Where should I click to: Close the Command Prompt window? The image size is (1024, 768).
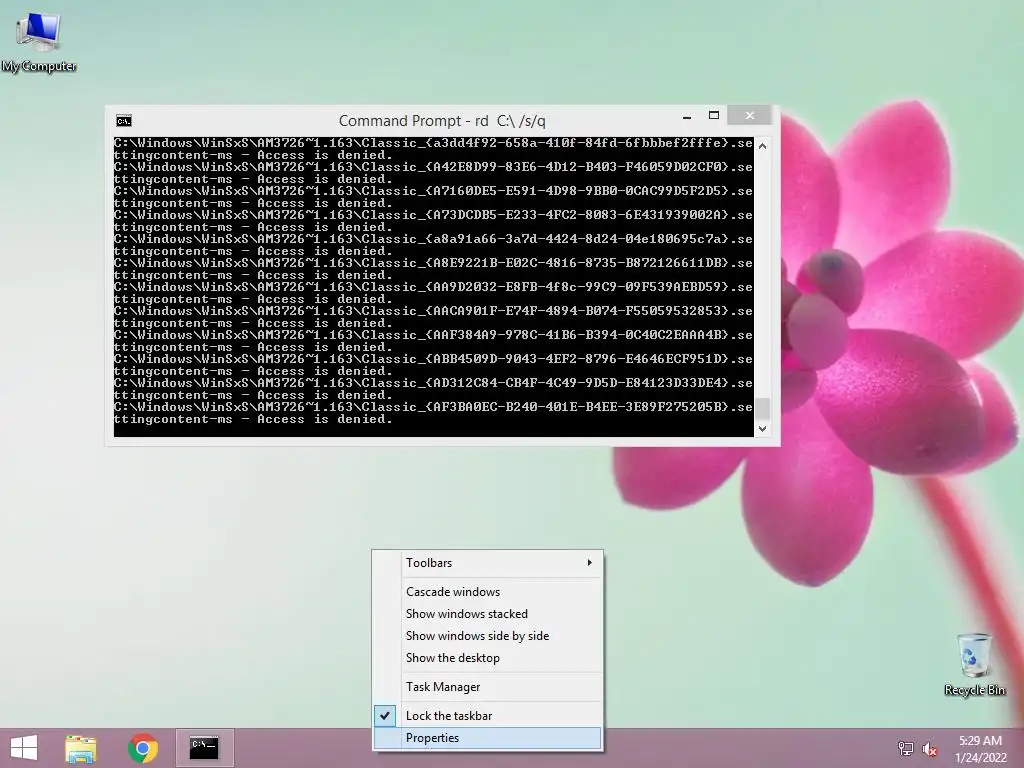750,116
